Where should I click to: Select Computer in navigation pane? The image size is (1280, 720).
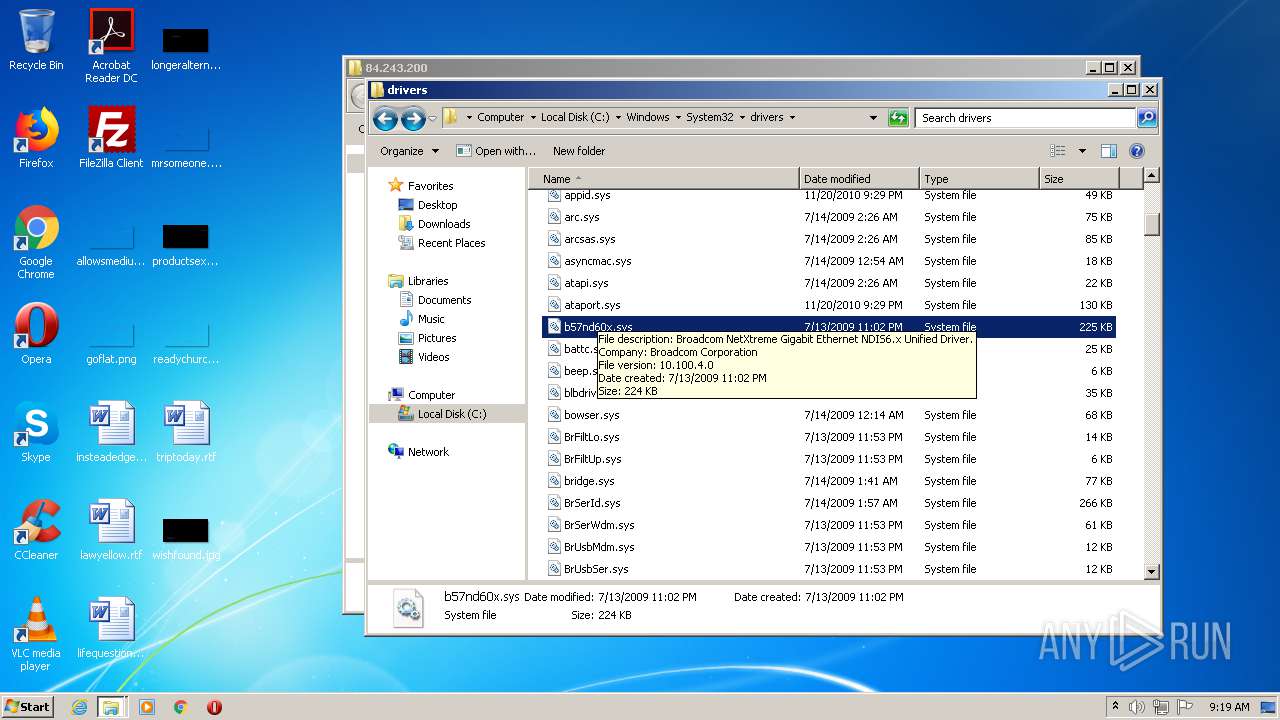coord(431,395)
